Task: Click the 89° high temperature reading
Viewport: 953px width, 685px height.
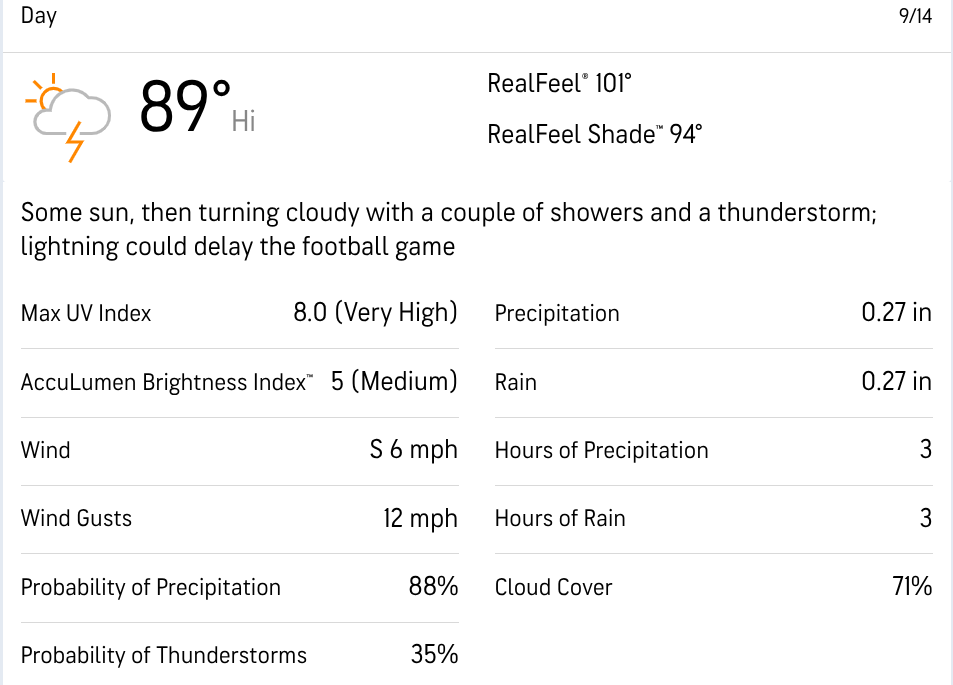Action: click(x=186, y=107)
